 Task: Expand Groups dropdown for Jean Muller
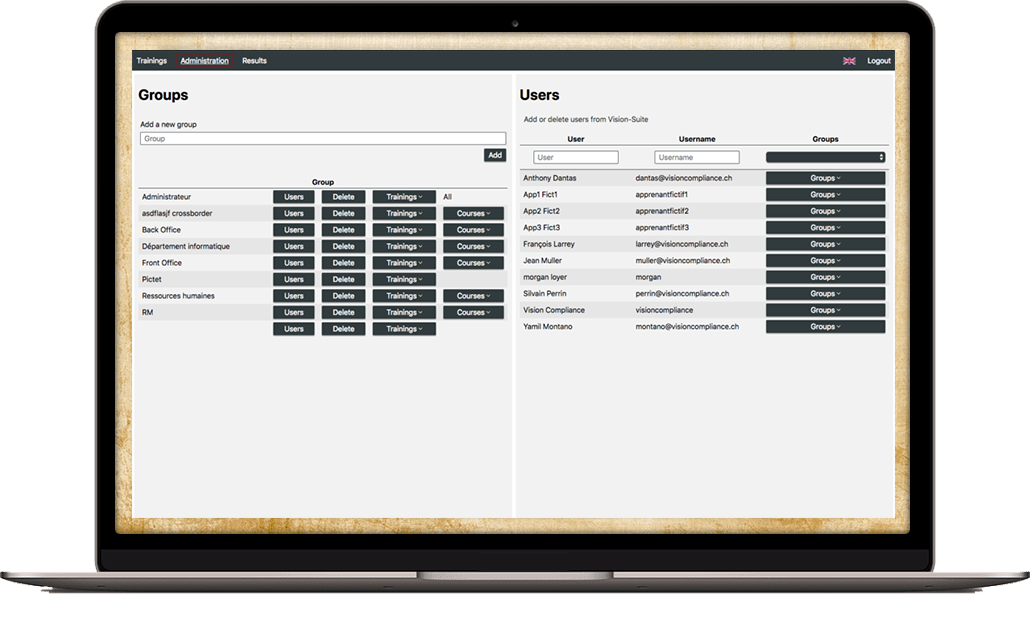tap(825, 261)
